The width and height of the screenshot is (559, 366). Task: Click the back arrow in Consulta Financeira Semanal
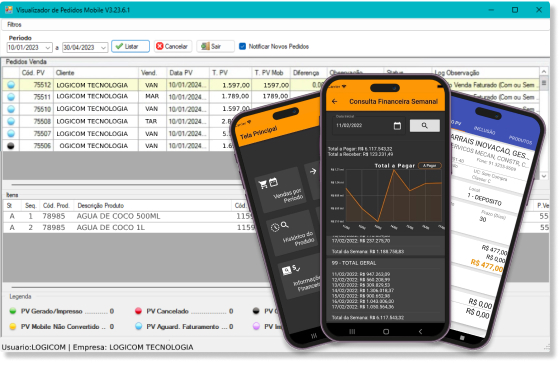coord(334,102)
